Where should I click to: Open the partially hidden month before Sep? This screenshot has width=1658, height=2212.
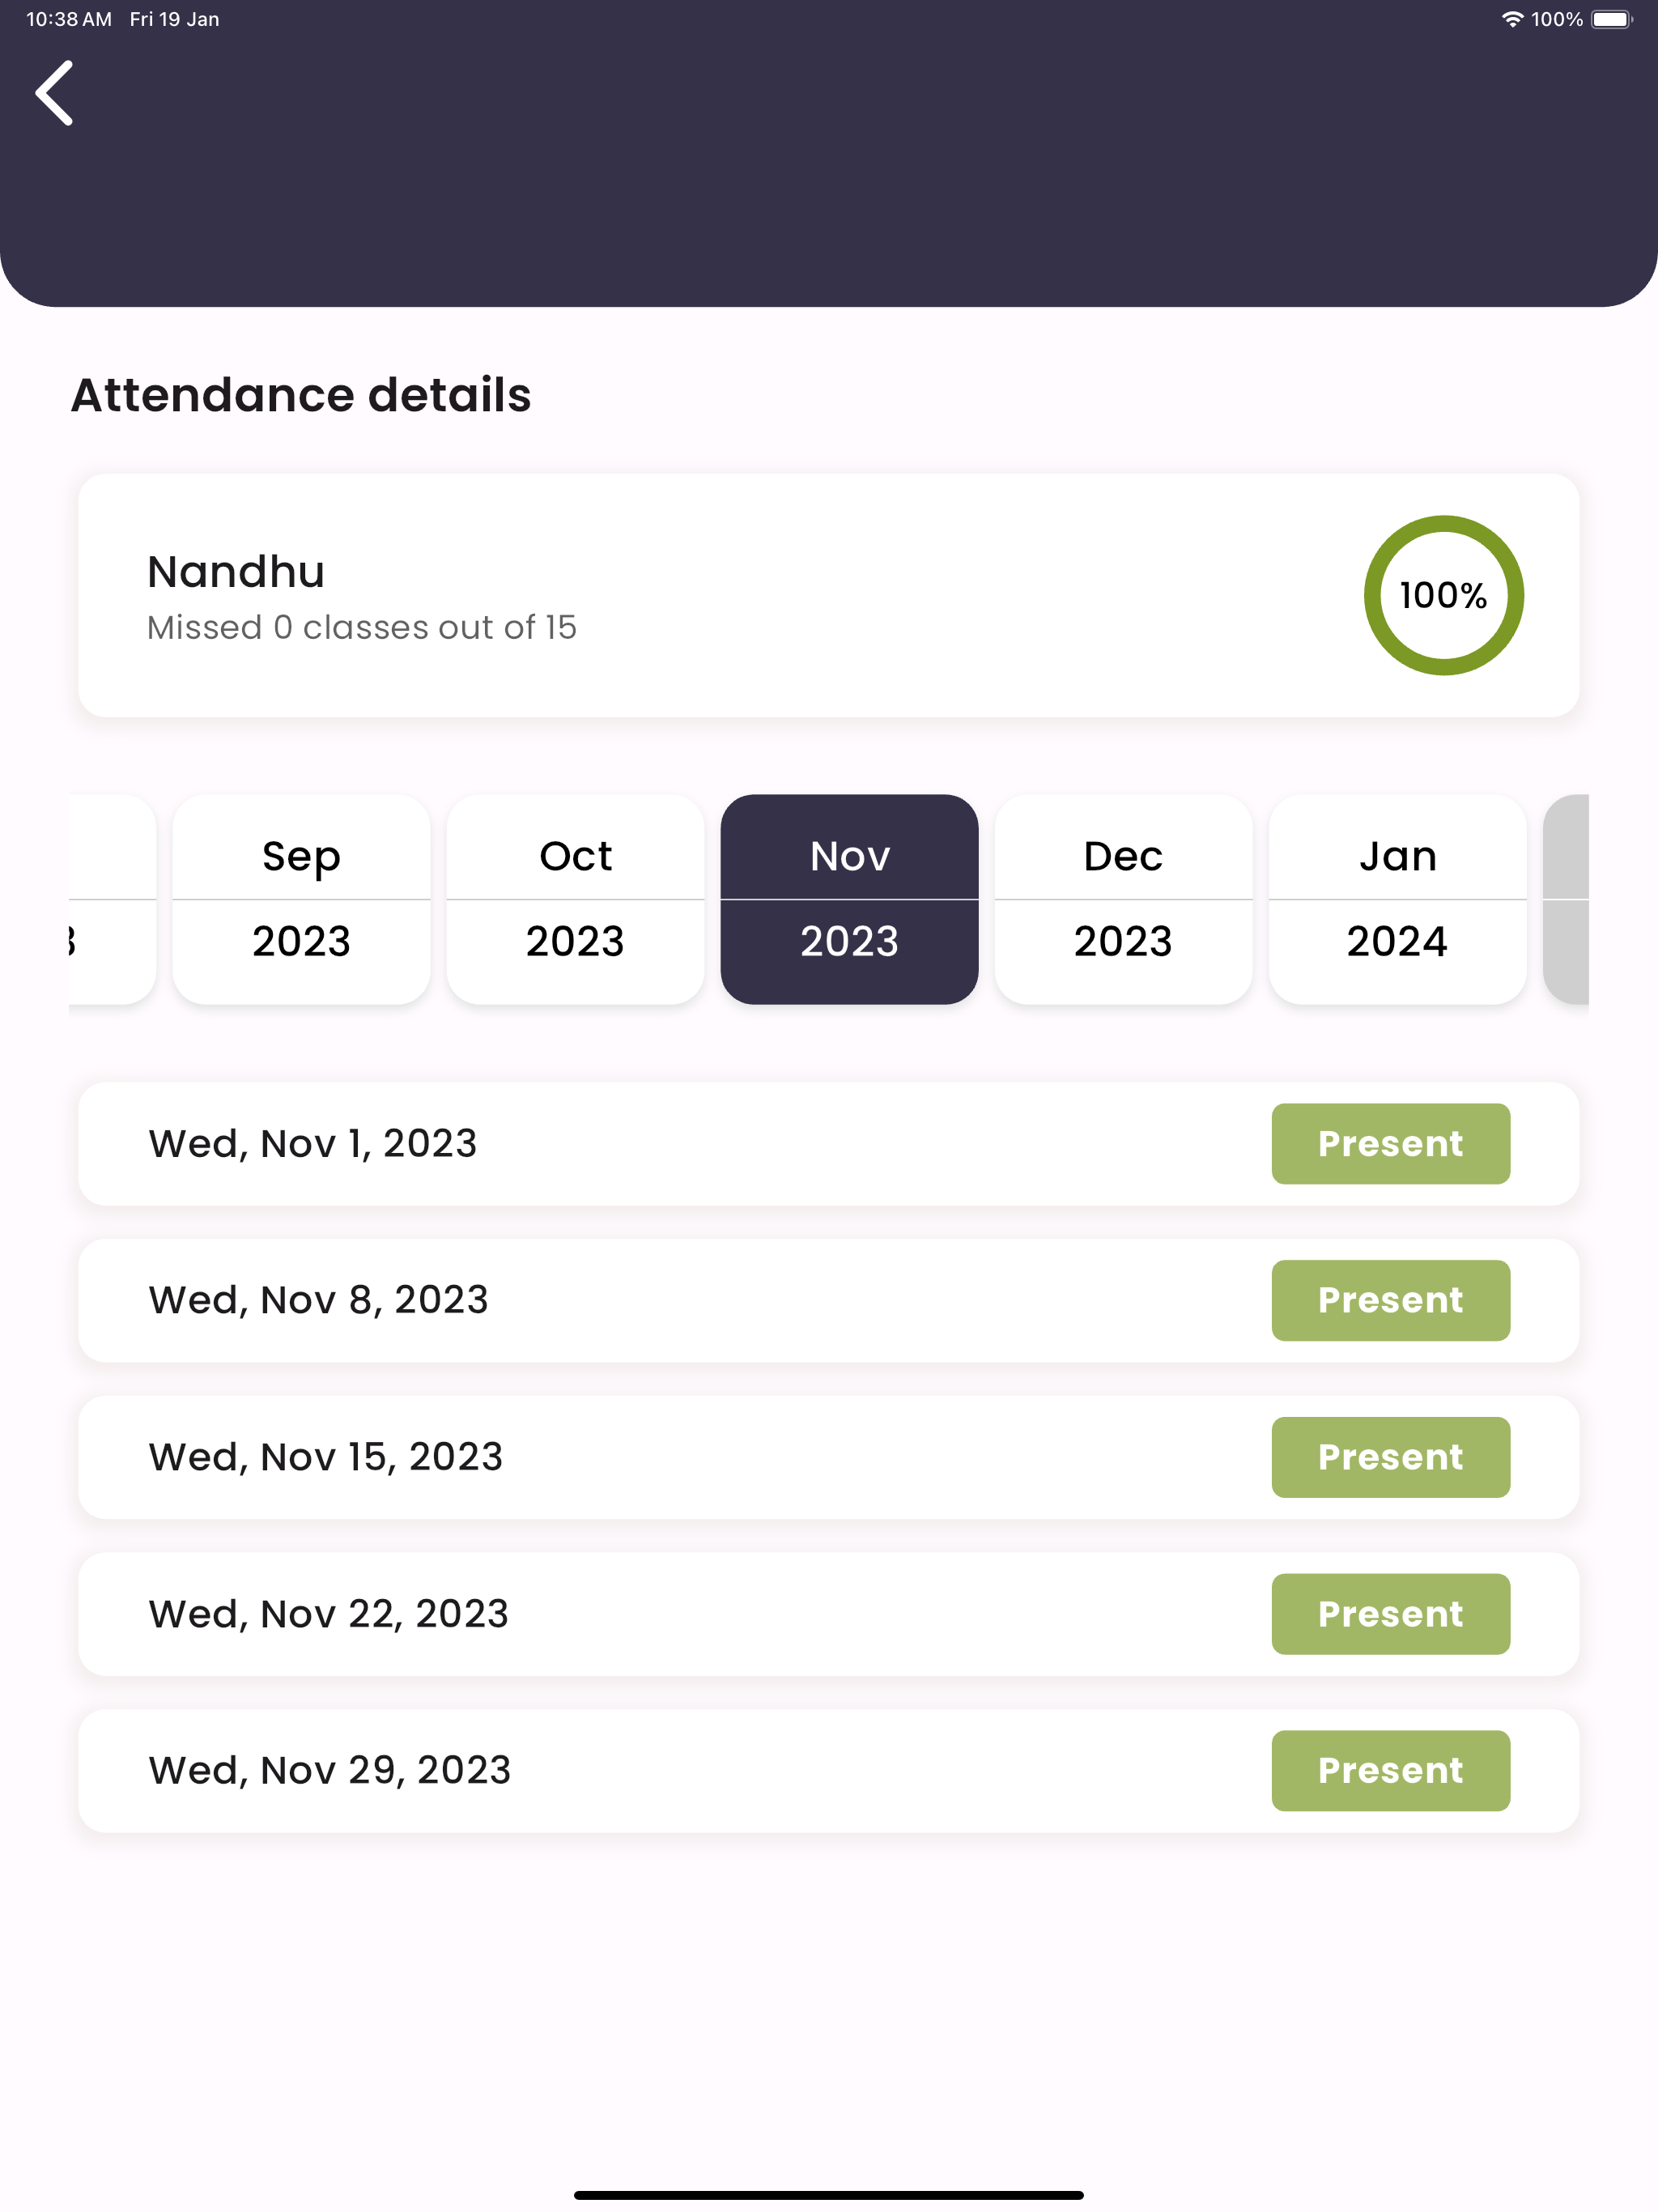click(x=112, y=899)
